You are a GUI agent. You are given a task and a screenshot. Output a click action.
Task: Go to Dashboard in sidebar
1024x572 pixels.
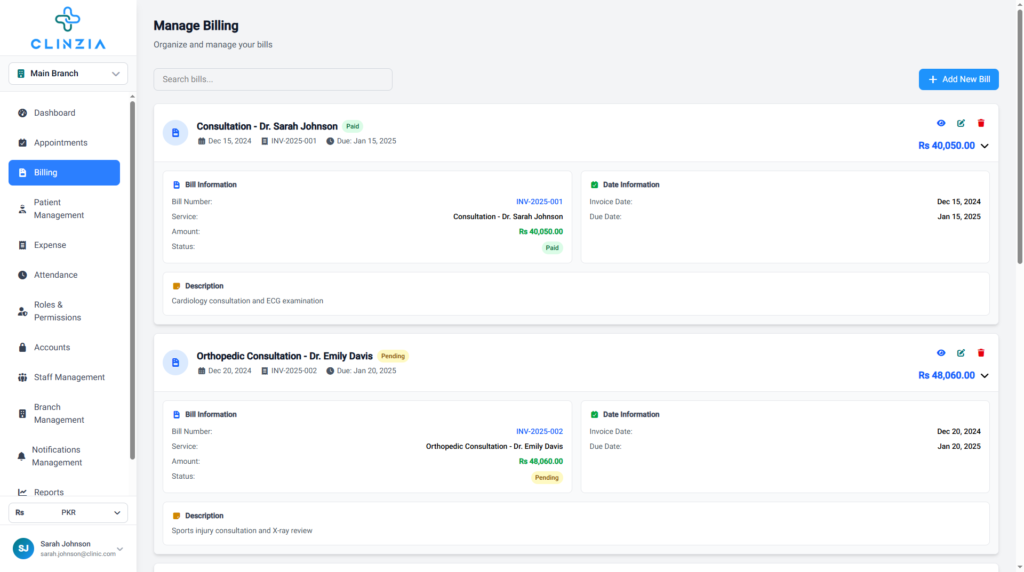pyautogui.click(x=54, y=113)
